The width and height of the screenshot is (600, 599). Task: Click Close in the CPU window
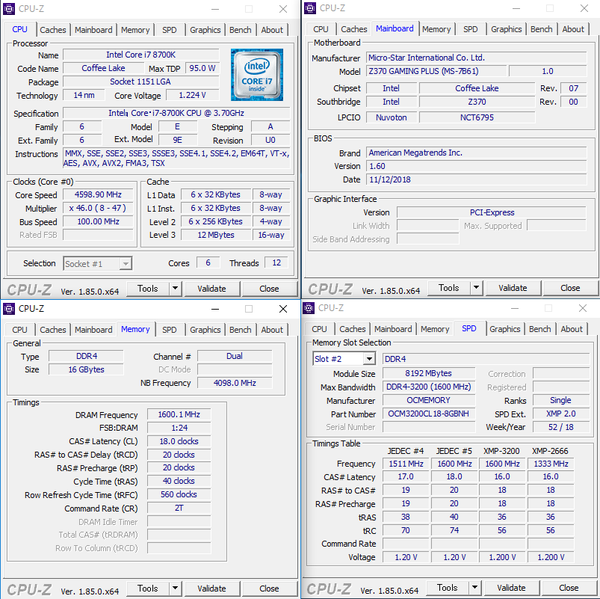pyautogui.click(x=269, y=289)
